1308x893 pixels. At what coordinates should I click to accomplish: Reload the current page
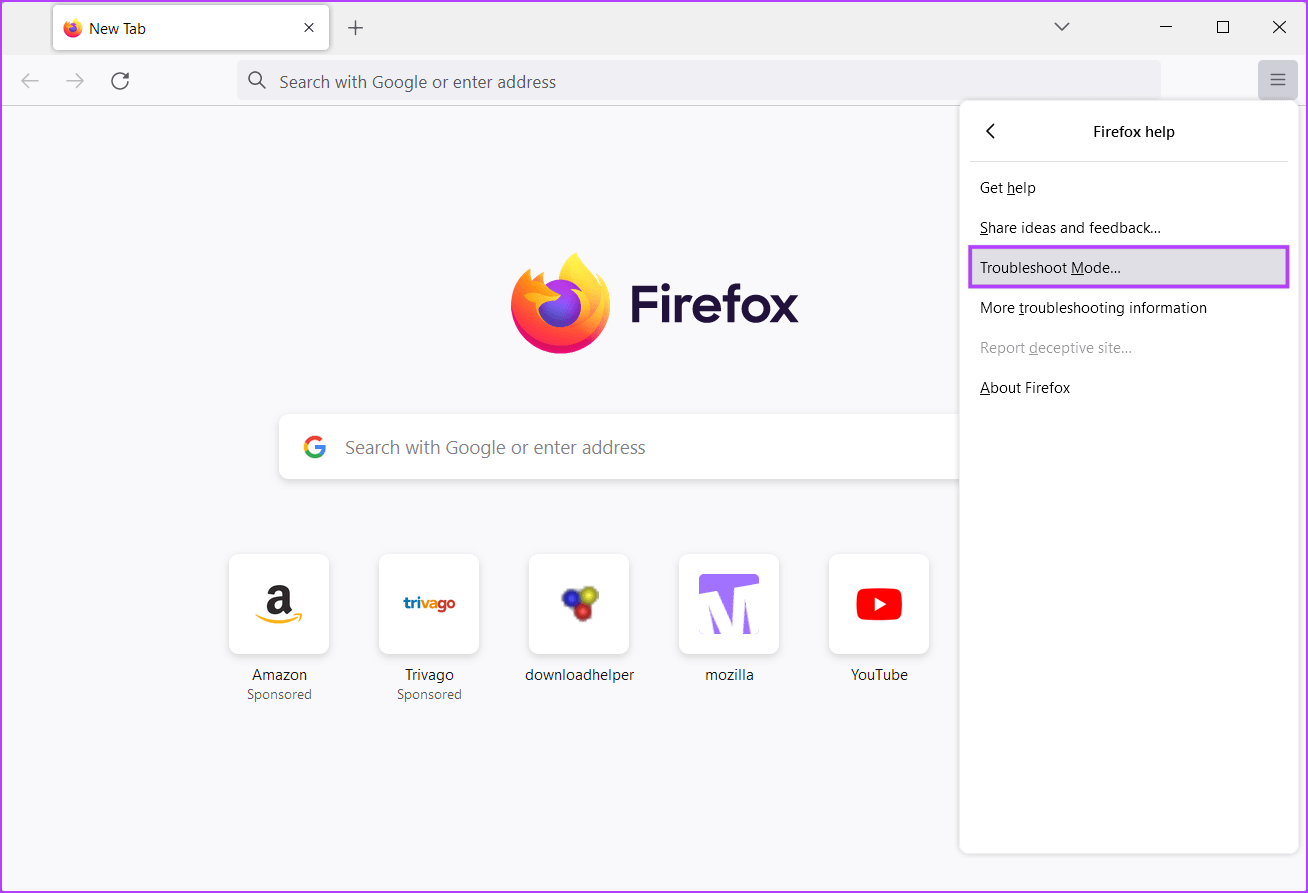tap(120, 81)
